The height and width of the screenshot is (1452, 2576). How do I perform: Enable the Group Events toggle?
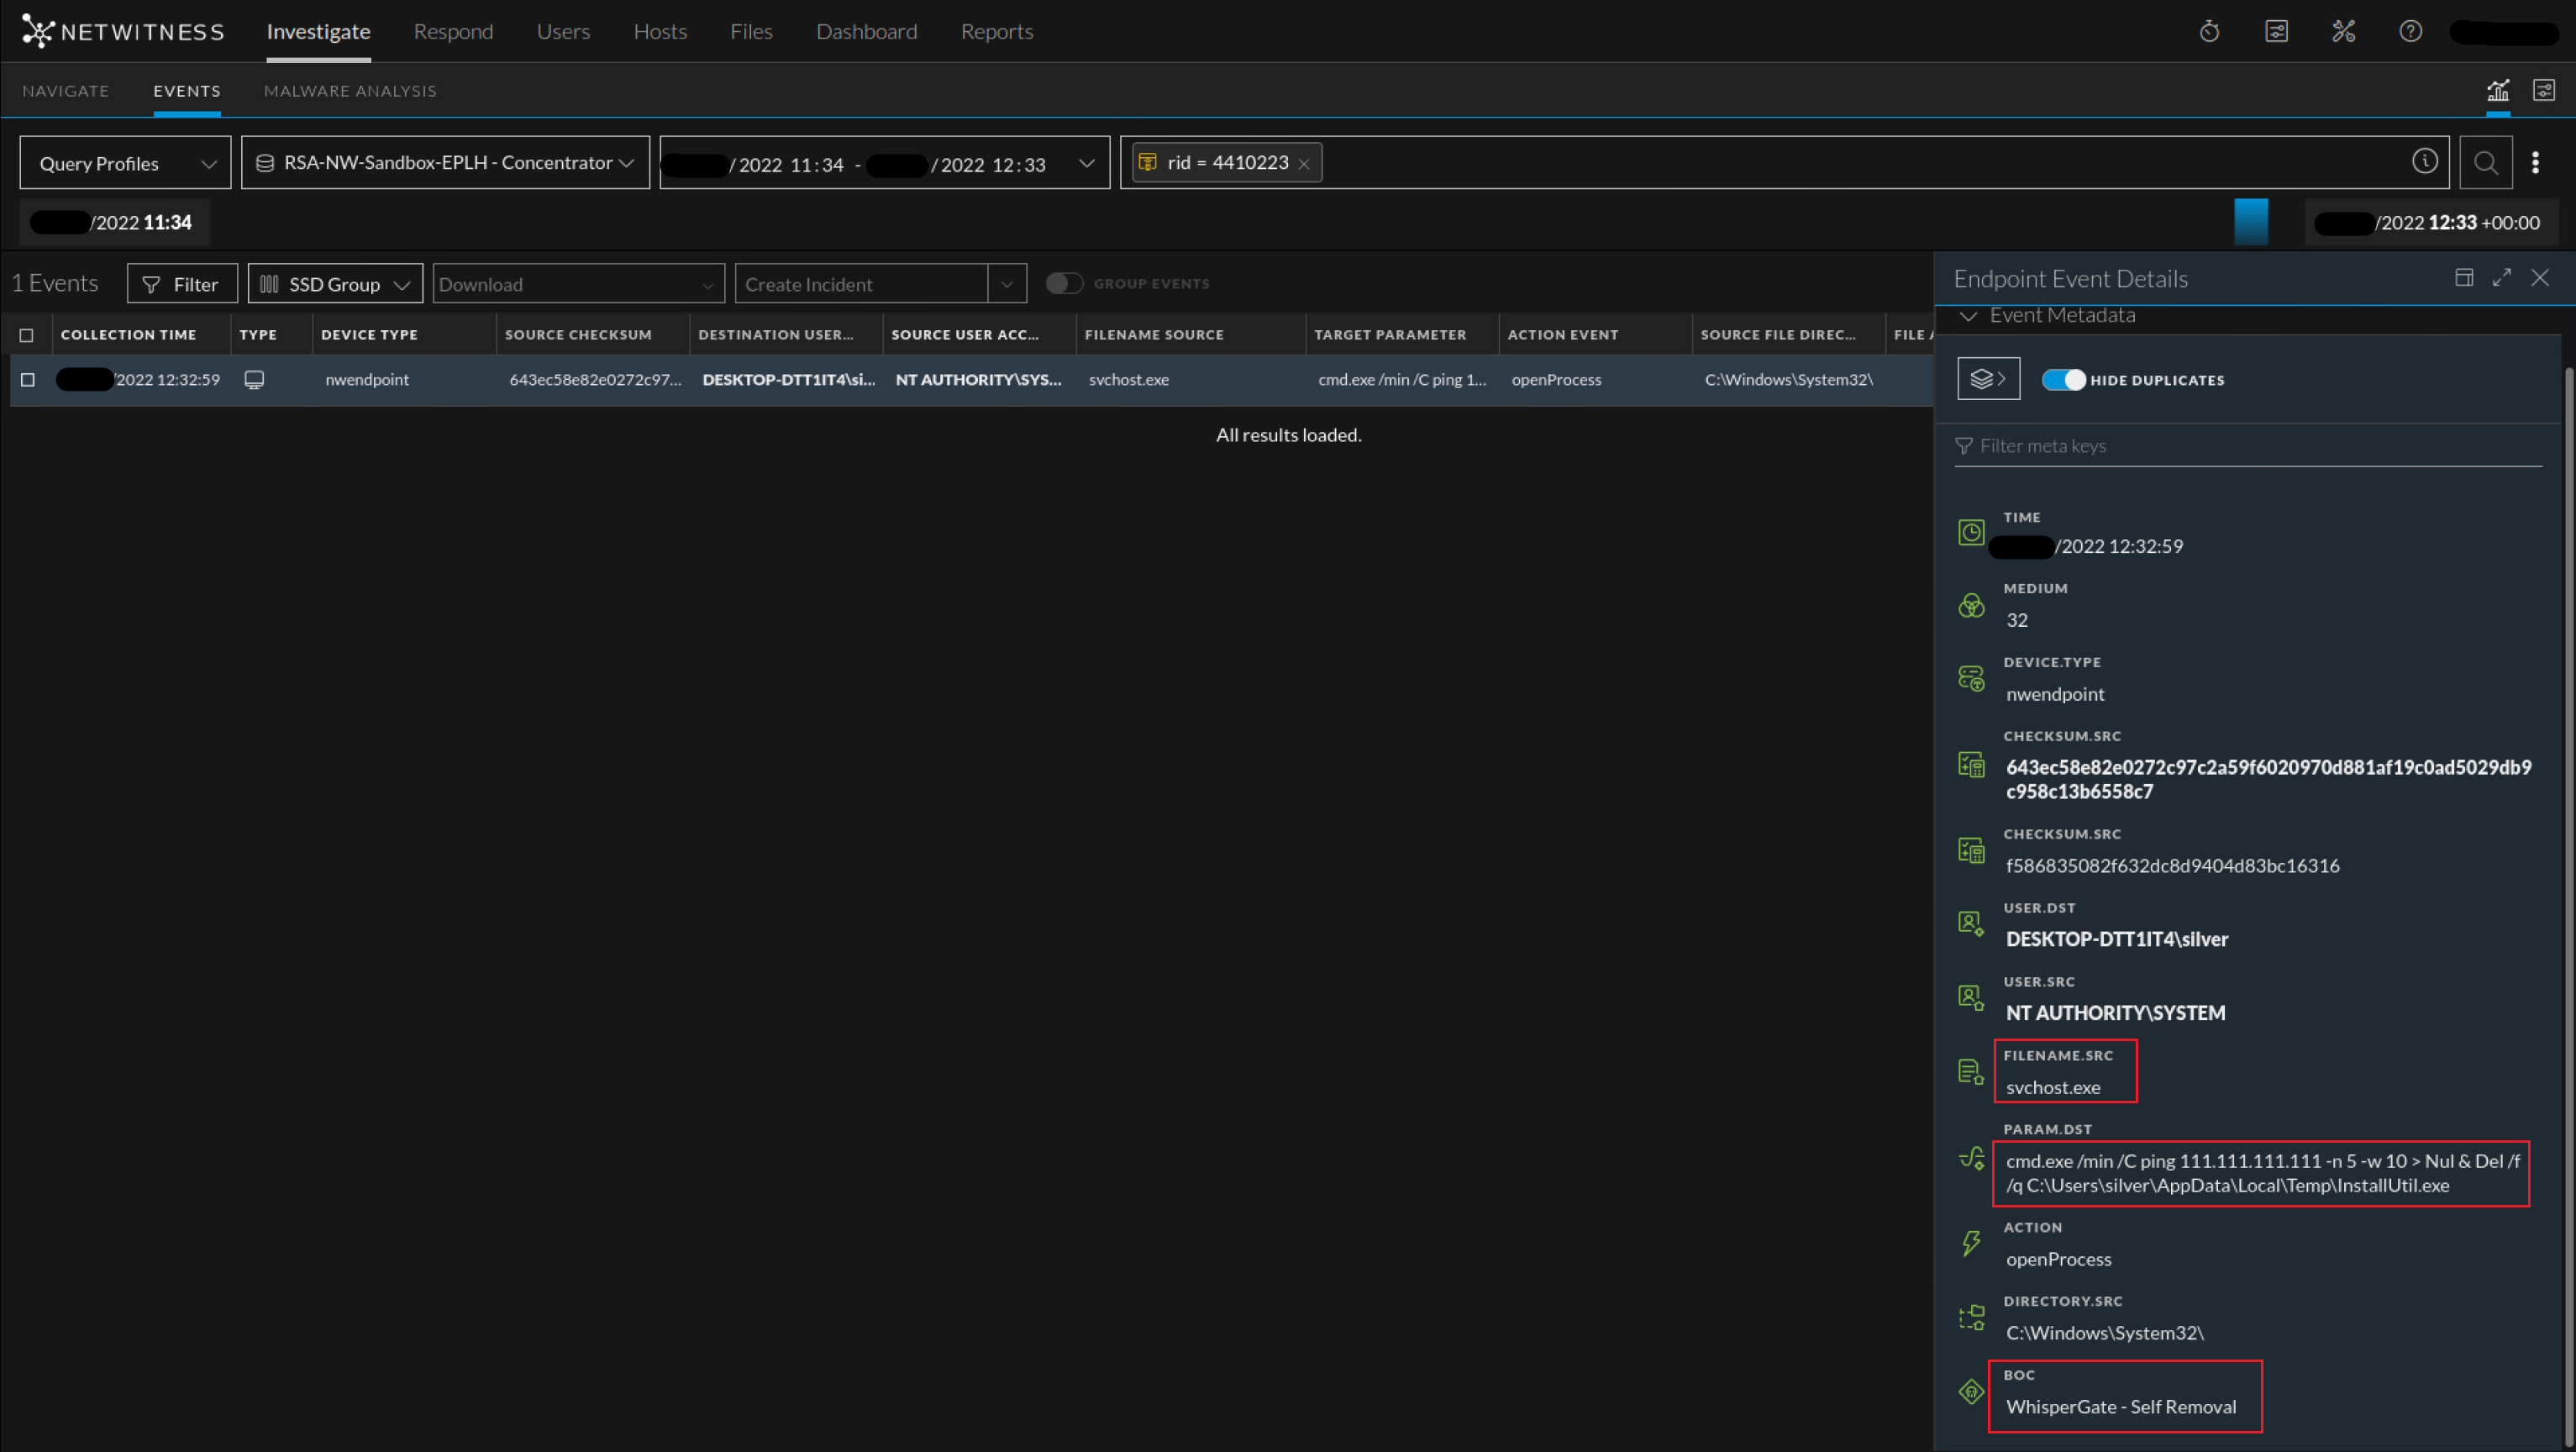[1064, 284]
